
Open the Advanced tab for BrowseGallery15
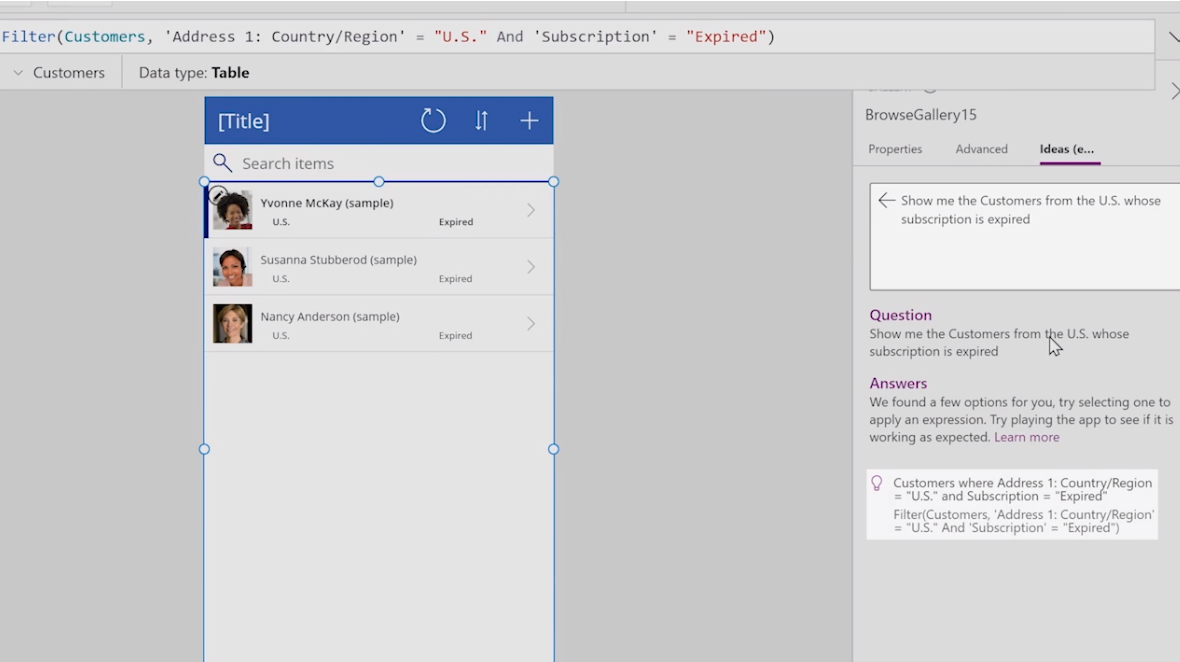click(x=981, y=148)
